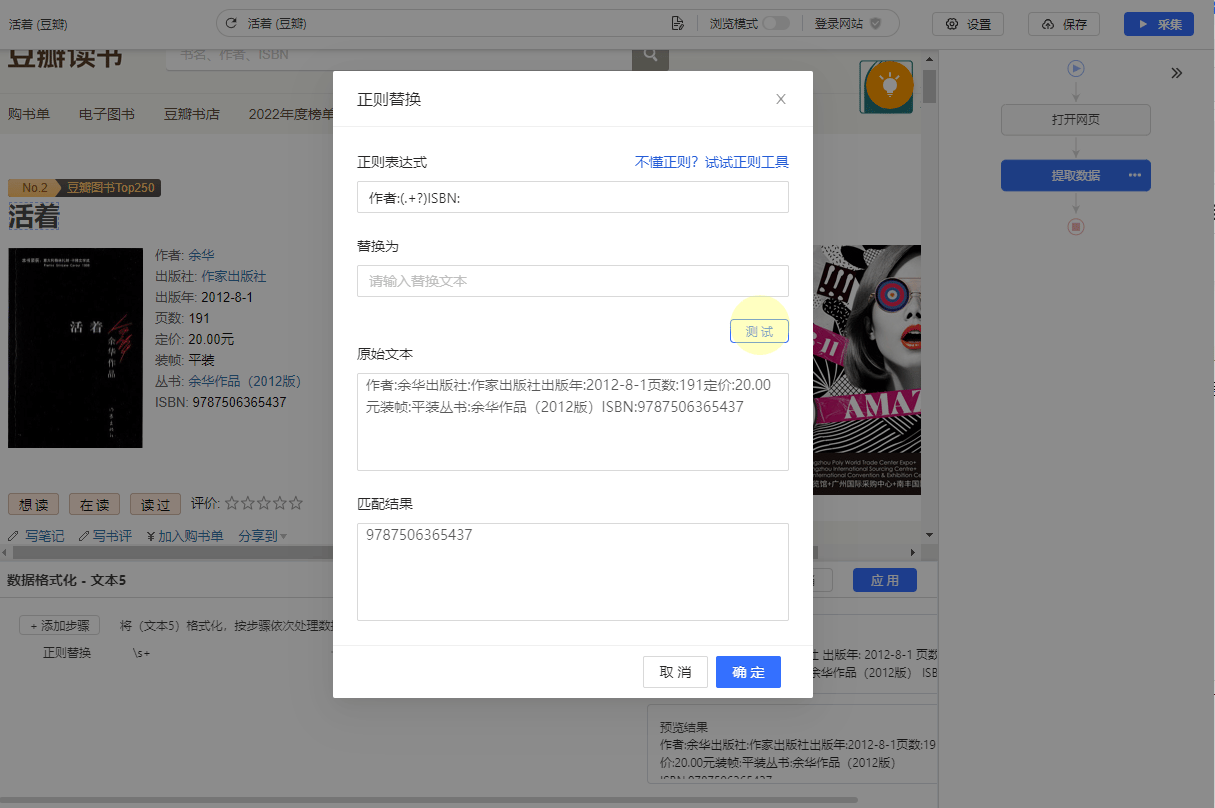The width and height of the screenshot is (1215, 808).
Task: Close the 正则替换 dialog
Action: click(781, 99)
